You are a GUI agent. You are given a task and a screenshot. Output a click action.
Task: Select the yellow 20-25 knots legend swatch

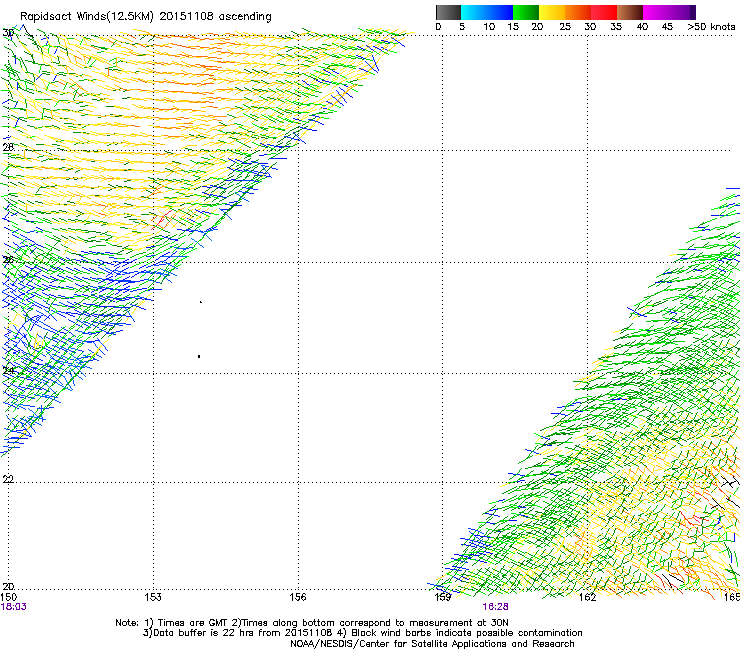coord(552,12)
